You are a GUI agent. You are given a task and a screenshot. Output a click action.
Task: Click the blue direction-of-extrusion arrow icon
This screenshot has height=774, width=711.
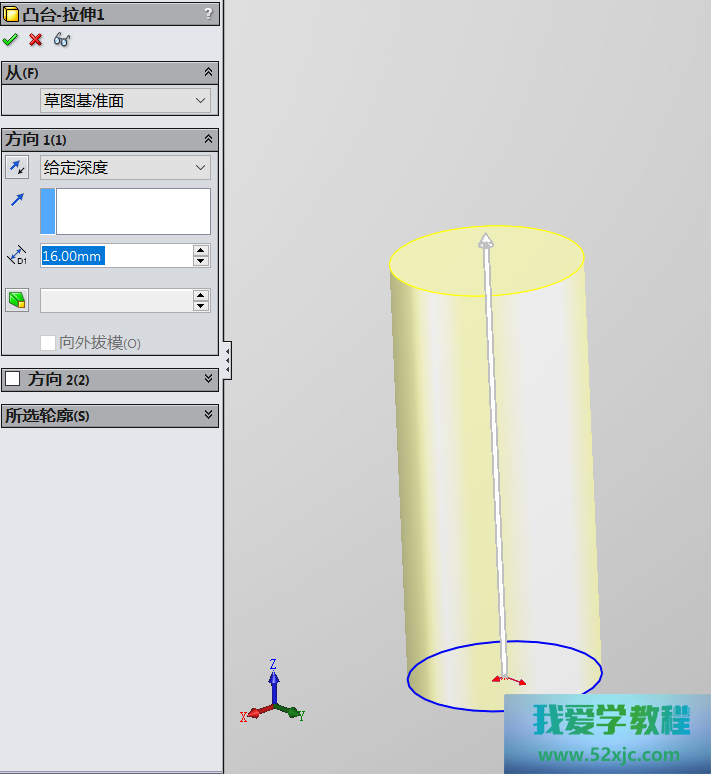point(17,201)
